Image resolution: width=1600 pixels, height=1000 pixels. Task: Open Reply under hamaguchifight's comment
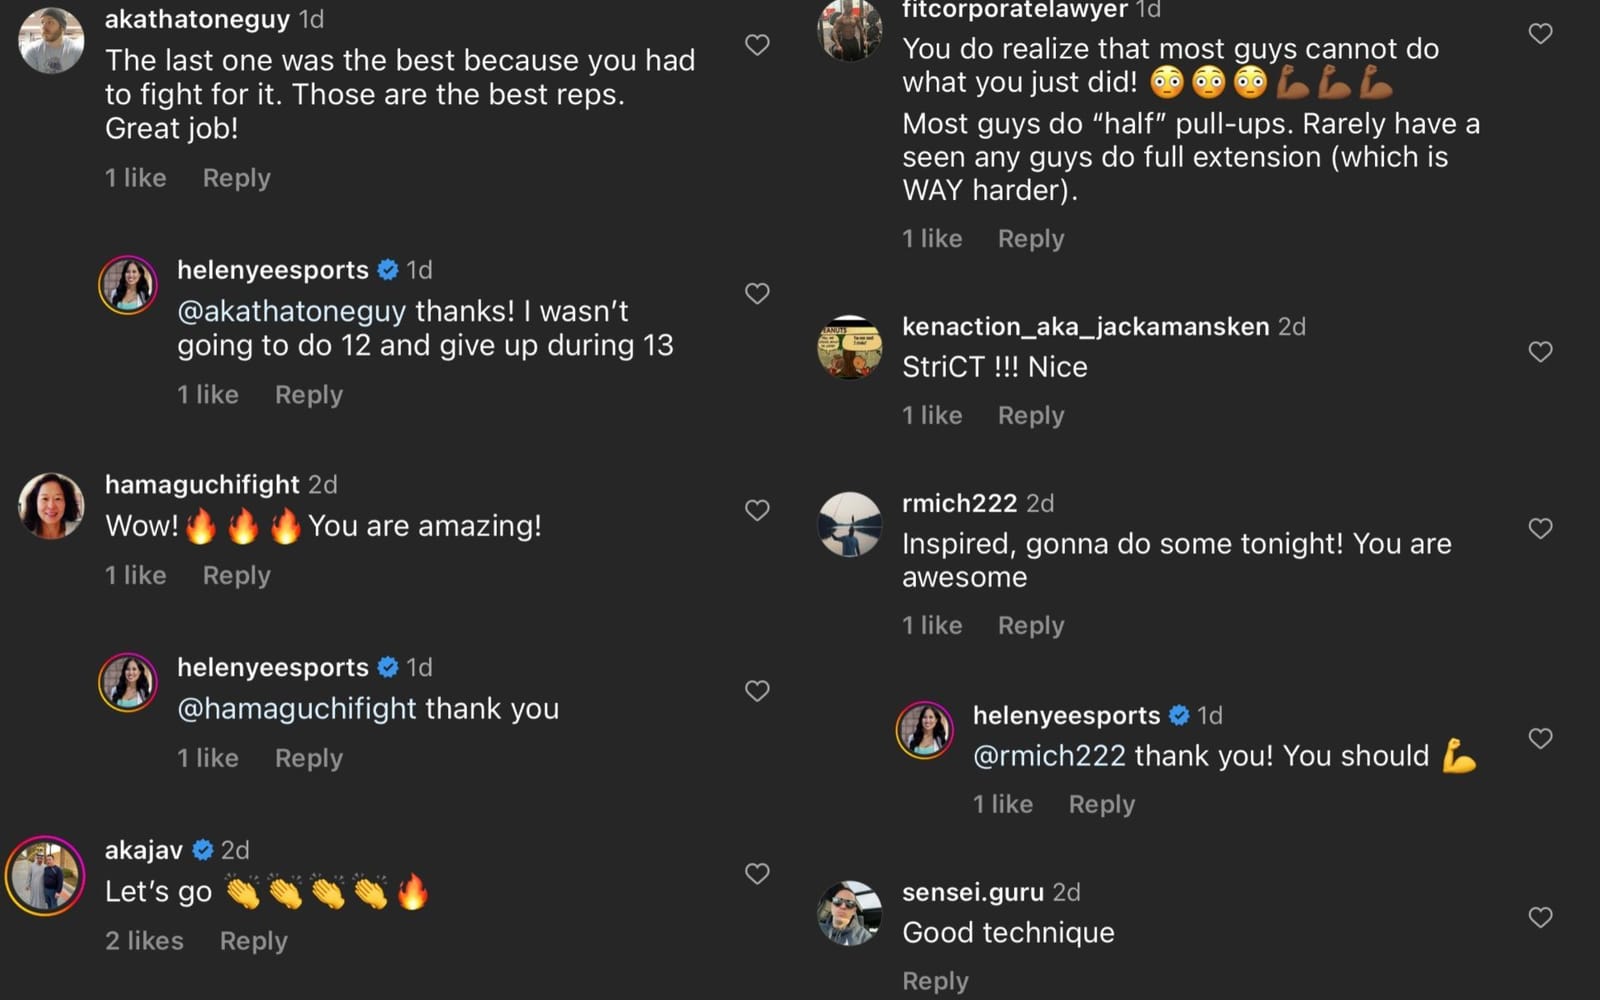(x=236, y=575)
